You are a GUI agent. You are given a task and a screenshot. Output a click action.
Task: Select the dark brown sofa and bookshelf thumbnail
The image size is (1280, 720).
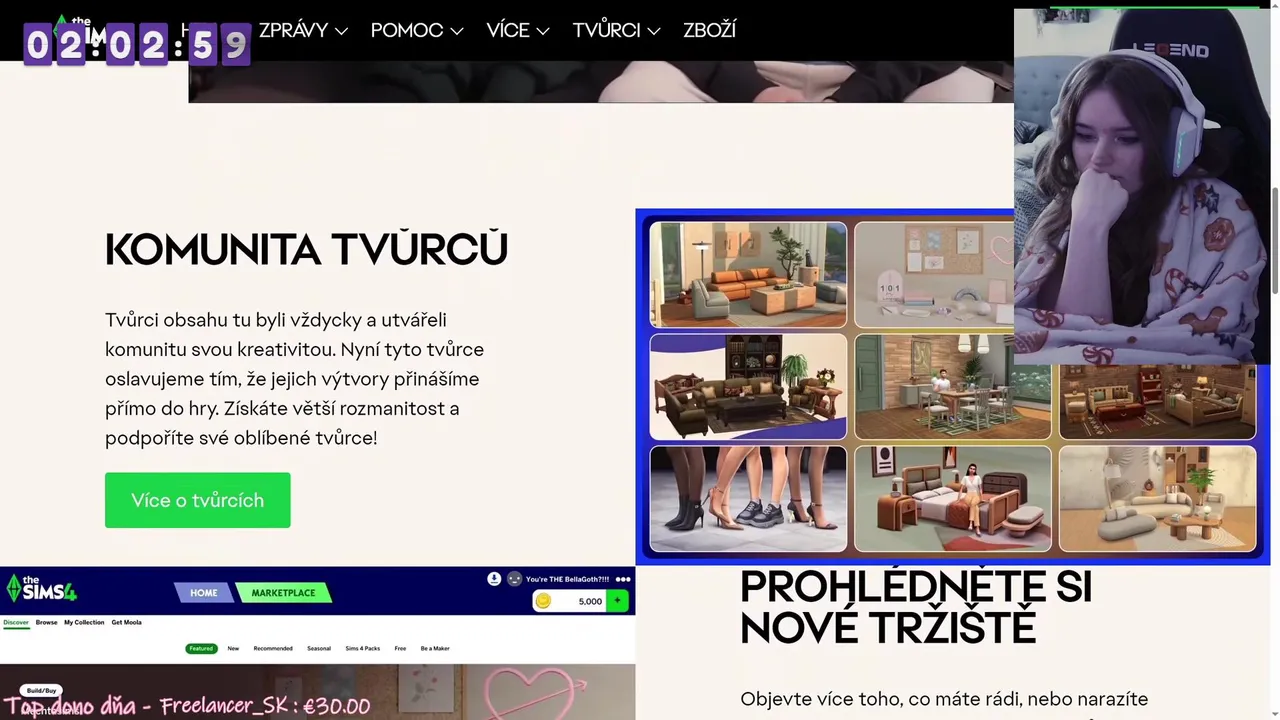(x=748, y=387)
